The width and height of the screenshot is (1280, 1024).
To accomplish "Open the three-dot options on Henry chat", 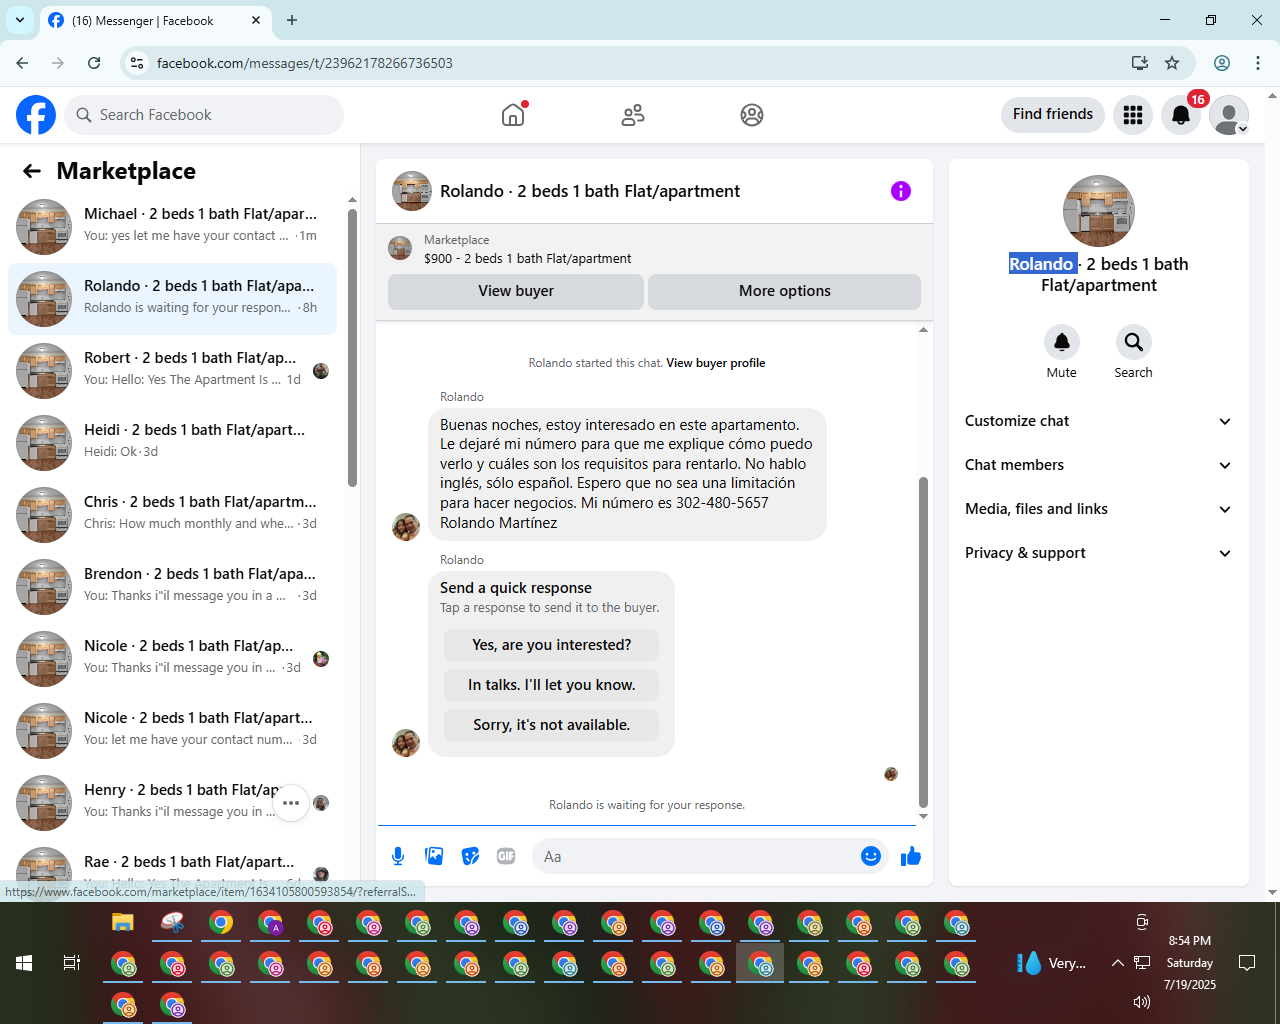I will point(291,803).
